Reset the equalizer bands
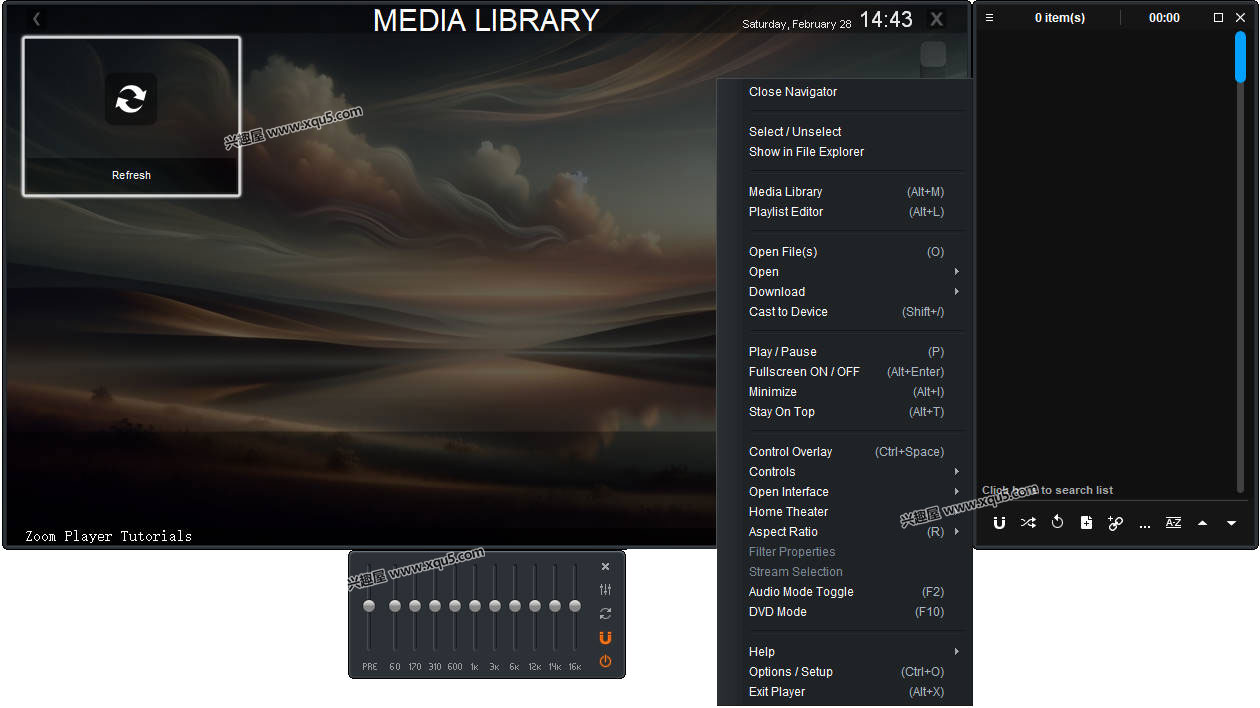 click(x=605, y=613)
